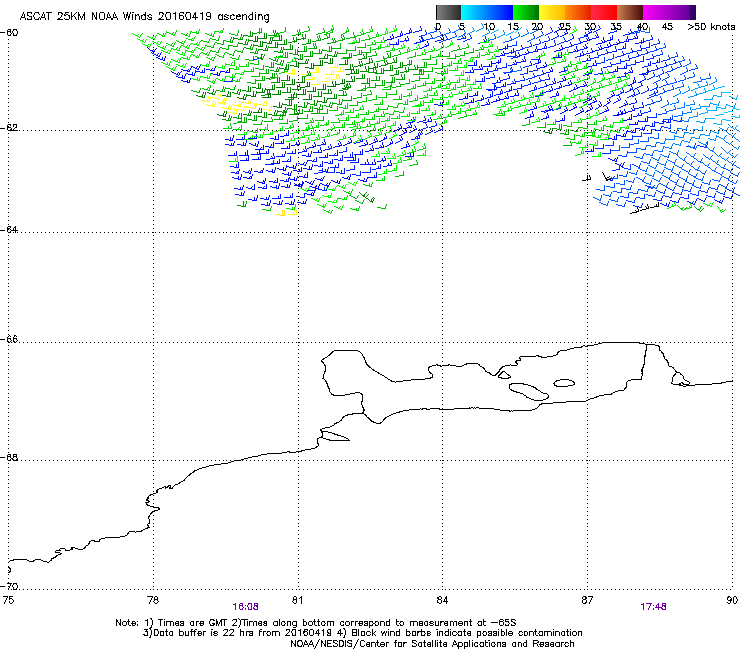Click the cyan-to-blue 5–15 knots gradient swatch
This screenshot has width=740, height=650.
487,12
